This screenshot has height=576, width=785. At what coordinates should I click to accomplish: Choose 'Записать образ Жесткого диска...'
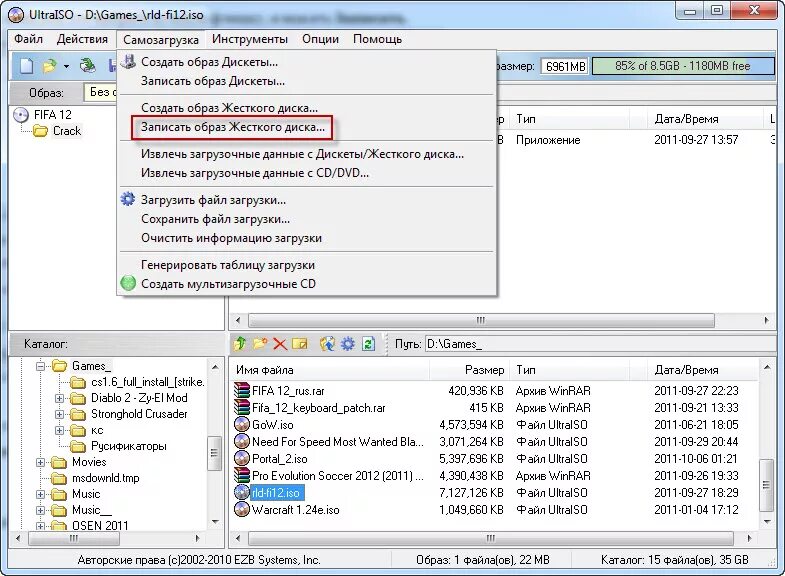click(232, 127)
